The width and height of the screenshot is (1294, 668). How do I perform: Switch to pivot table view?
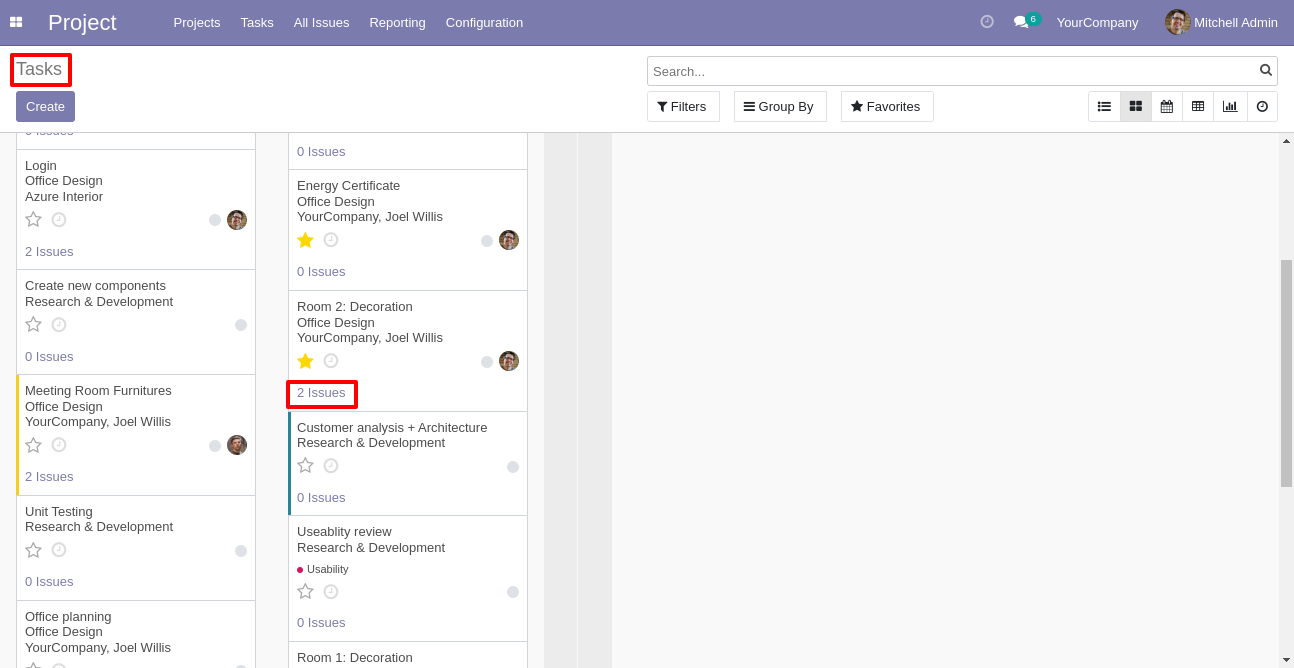click(x=1197, y=106)
